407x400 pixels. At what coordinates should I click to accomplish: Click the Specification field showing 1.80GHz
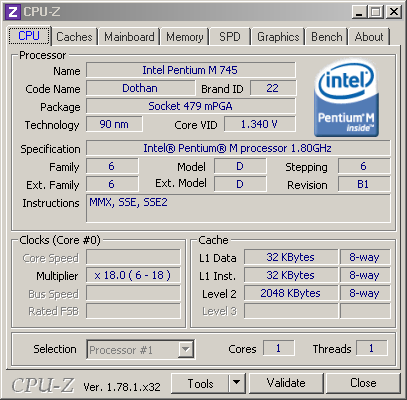[x=238, y=148]
